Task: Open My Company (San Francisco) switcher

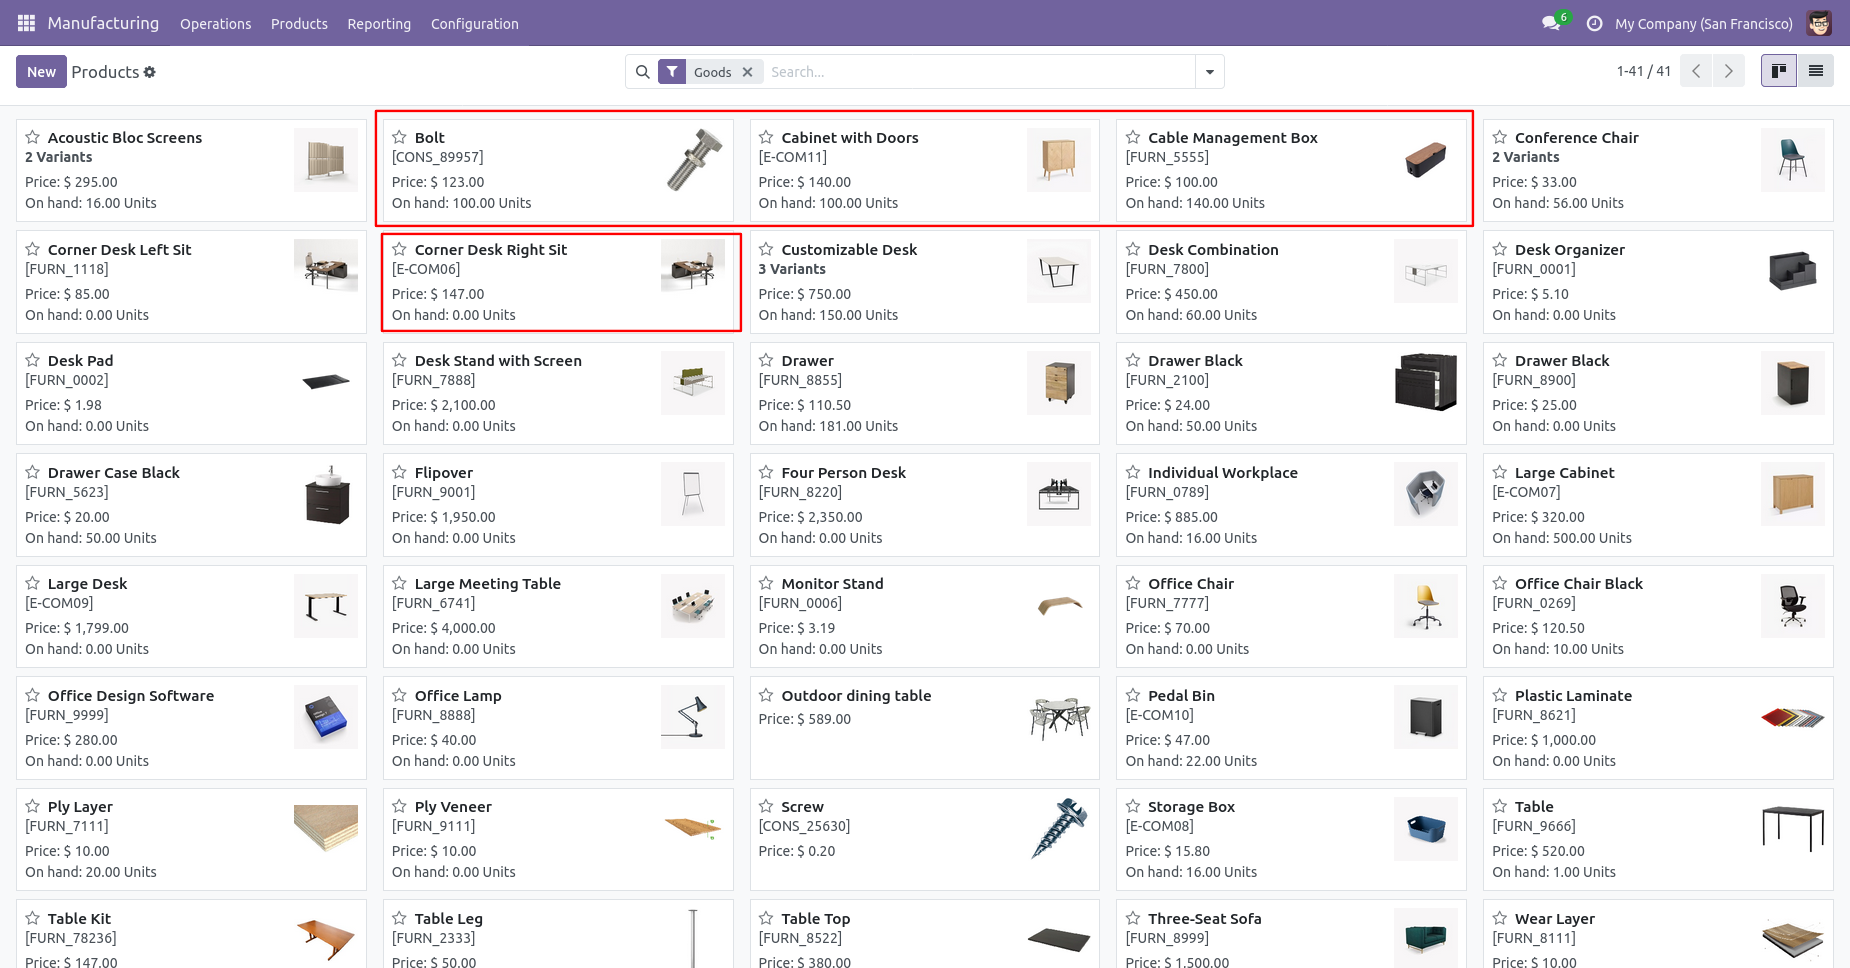Action: 1704,24
